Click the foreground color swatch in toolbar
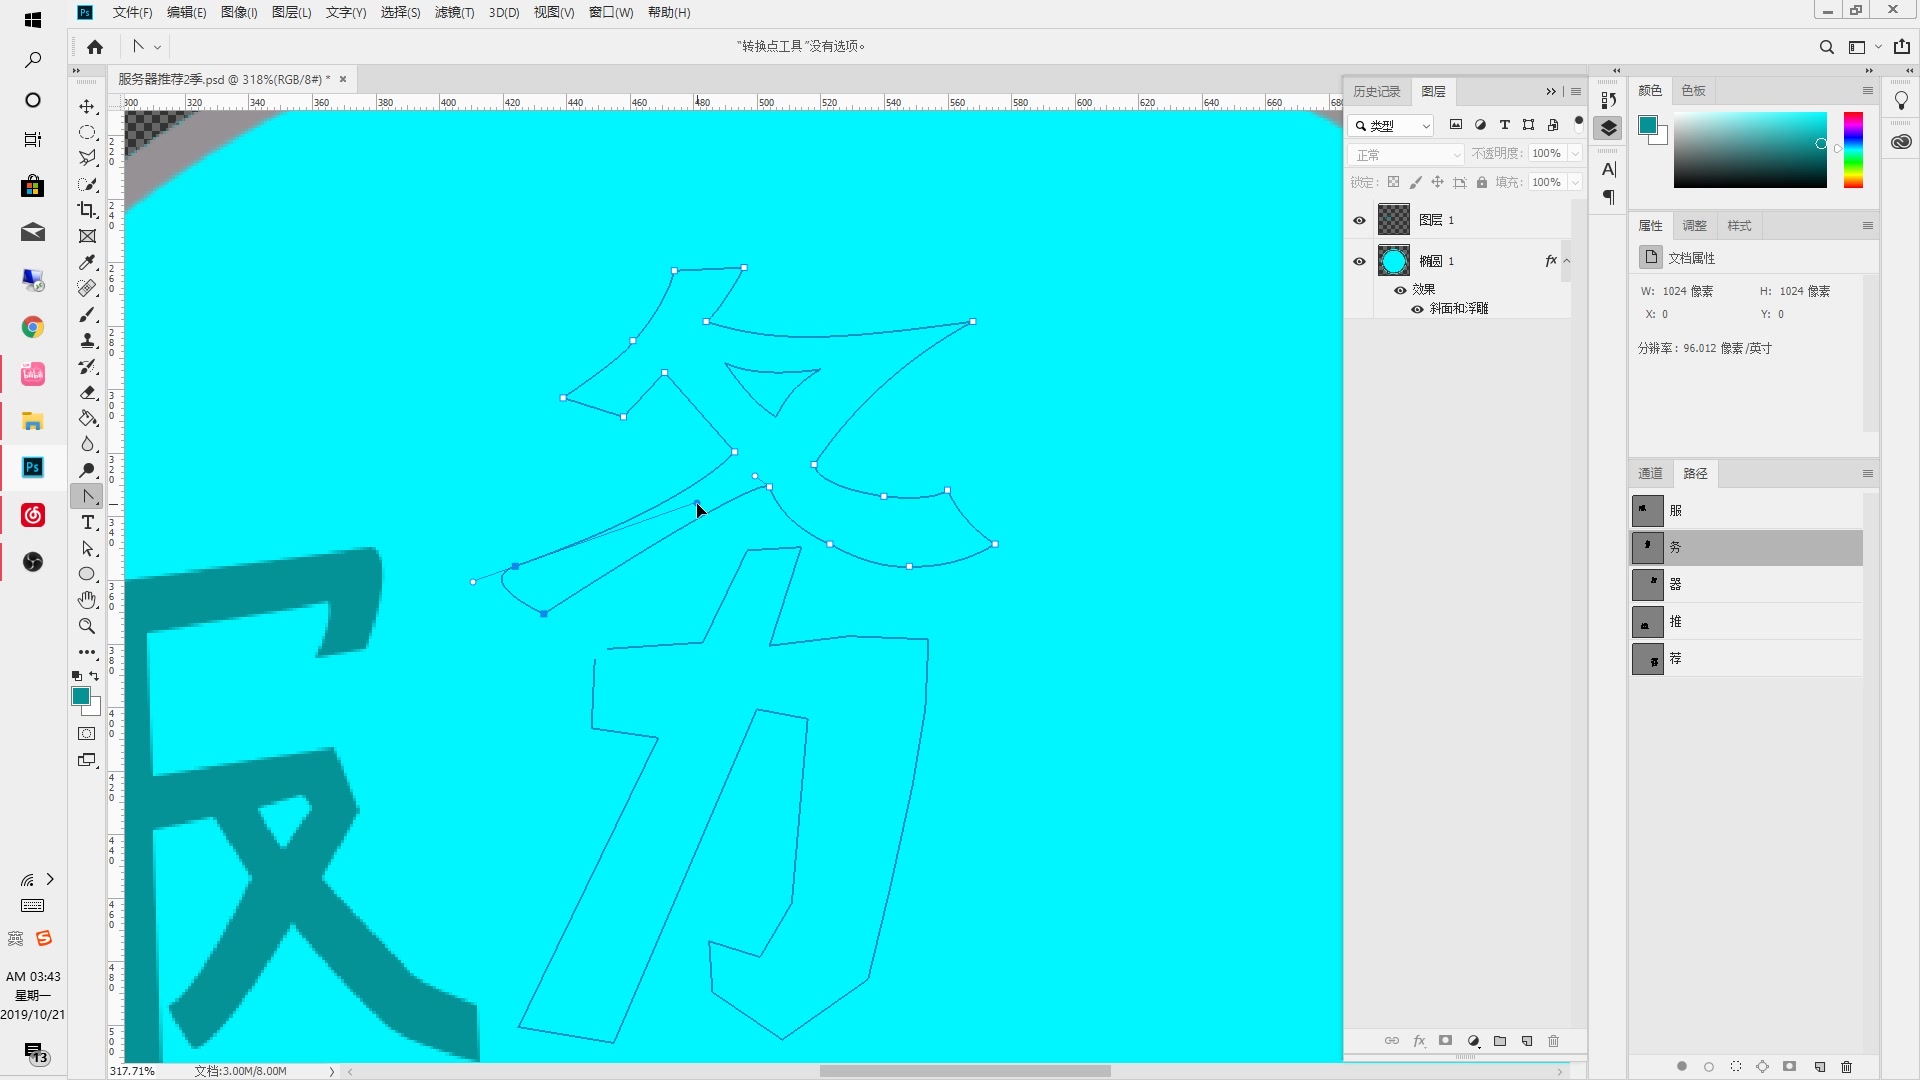This screenshot has height=1080, width=1920. point(81,696)
